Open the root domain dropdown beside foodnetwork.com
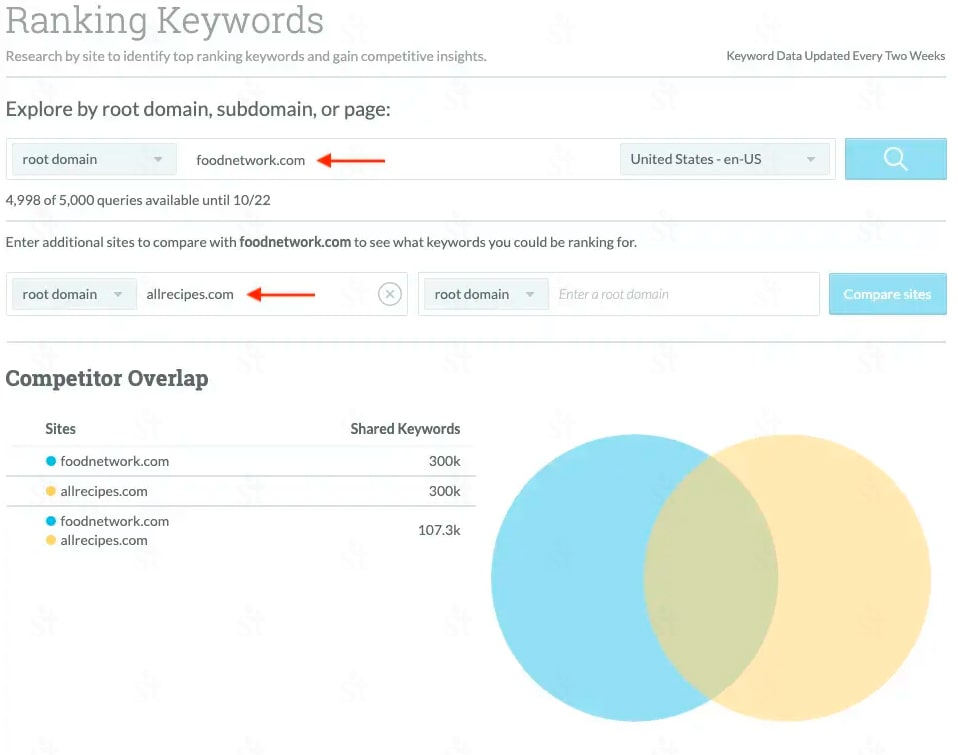Screen dimensions: 958x755 tap(94, 159)
